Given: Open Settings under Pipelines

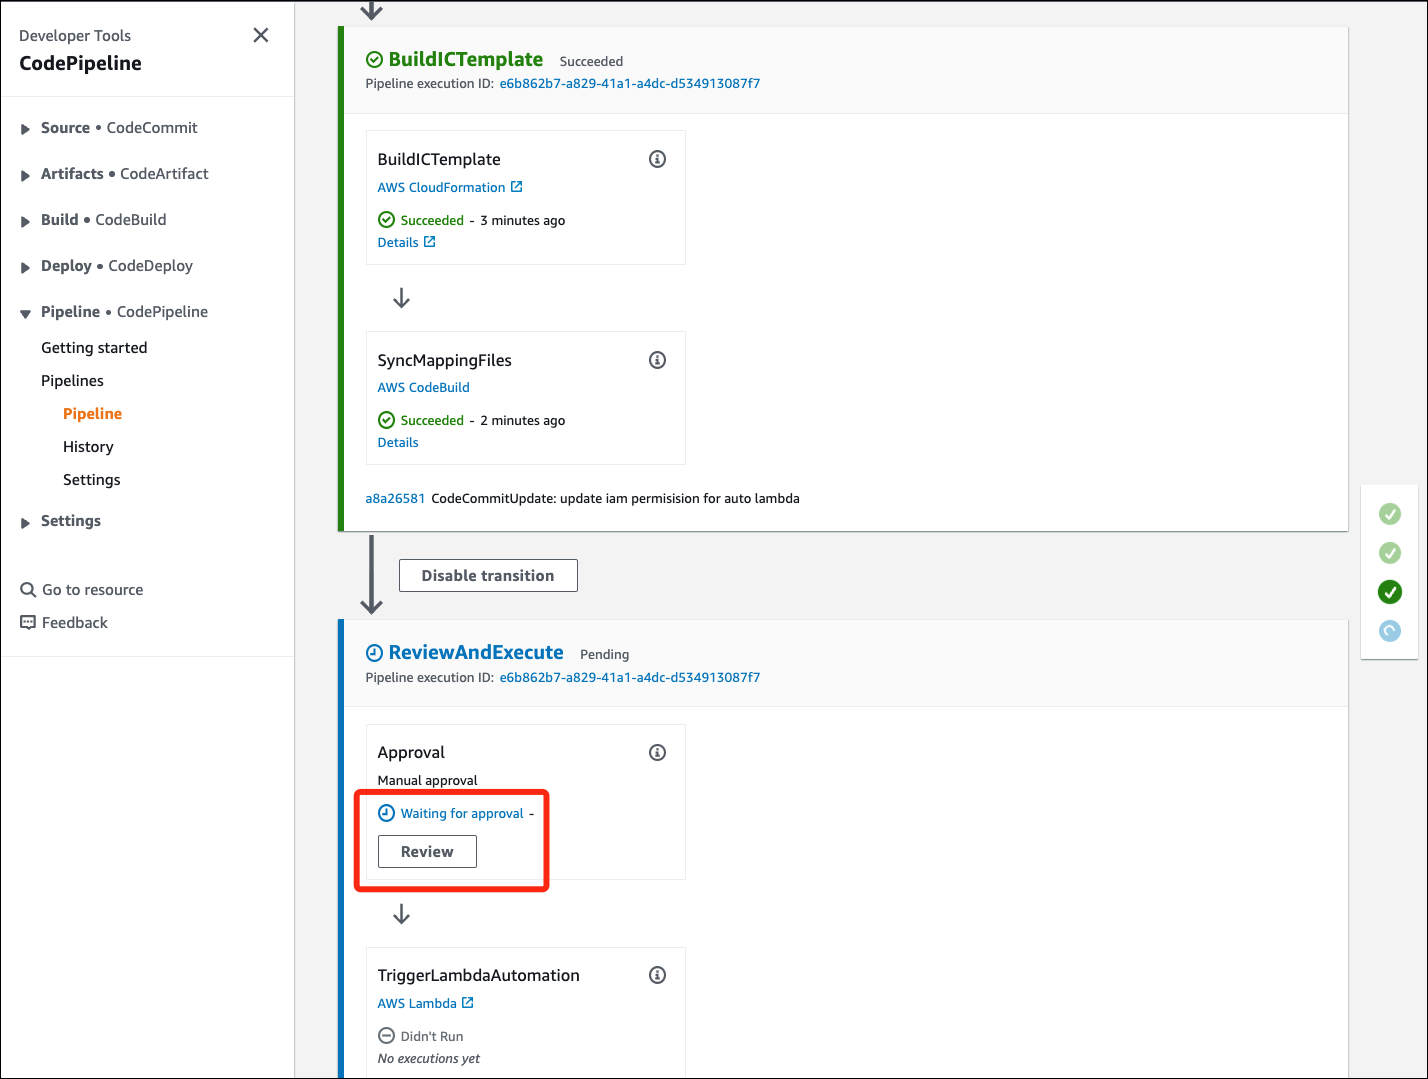Looking at the screenshot, I should click(91, 480).
